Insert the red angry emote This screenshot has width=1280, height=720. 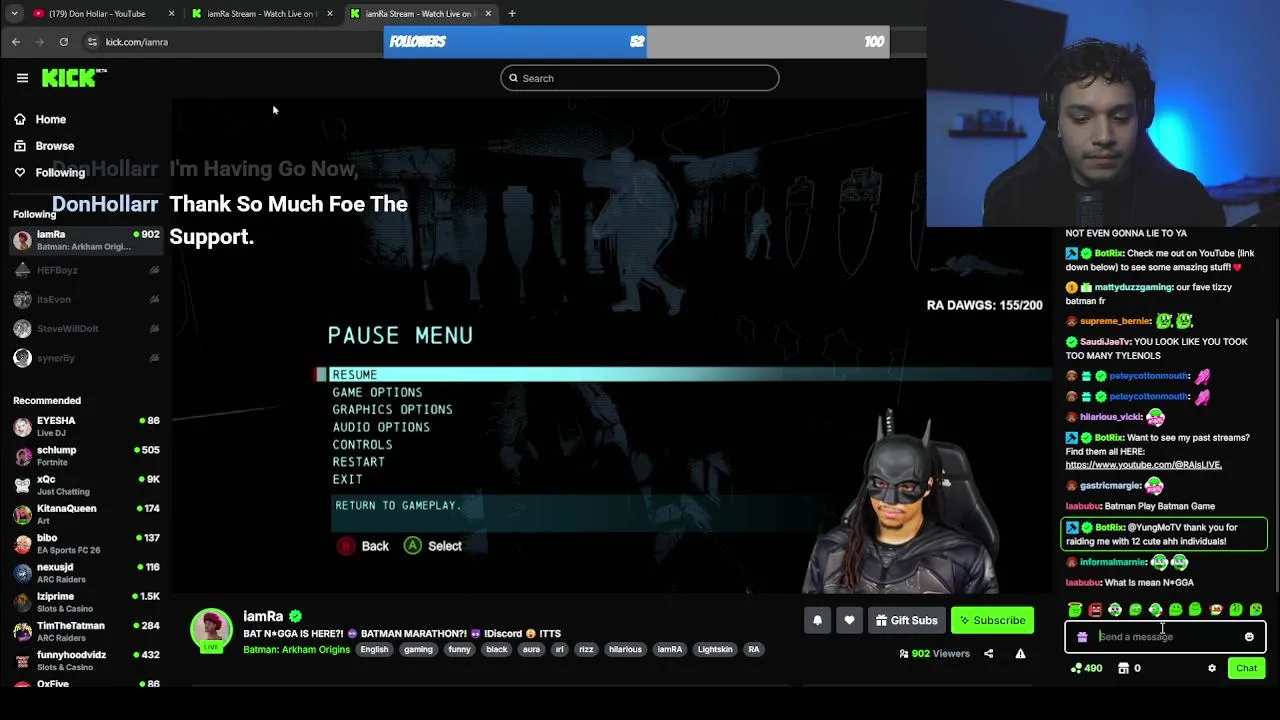point(1095,610)
